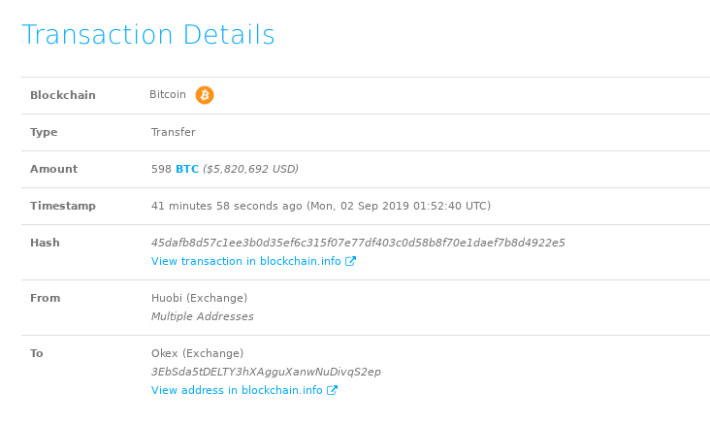This screenshot has height=425, width=710.
Task: Click the external-link icon beside View transaction
Action: (x=350, y=261)
